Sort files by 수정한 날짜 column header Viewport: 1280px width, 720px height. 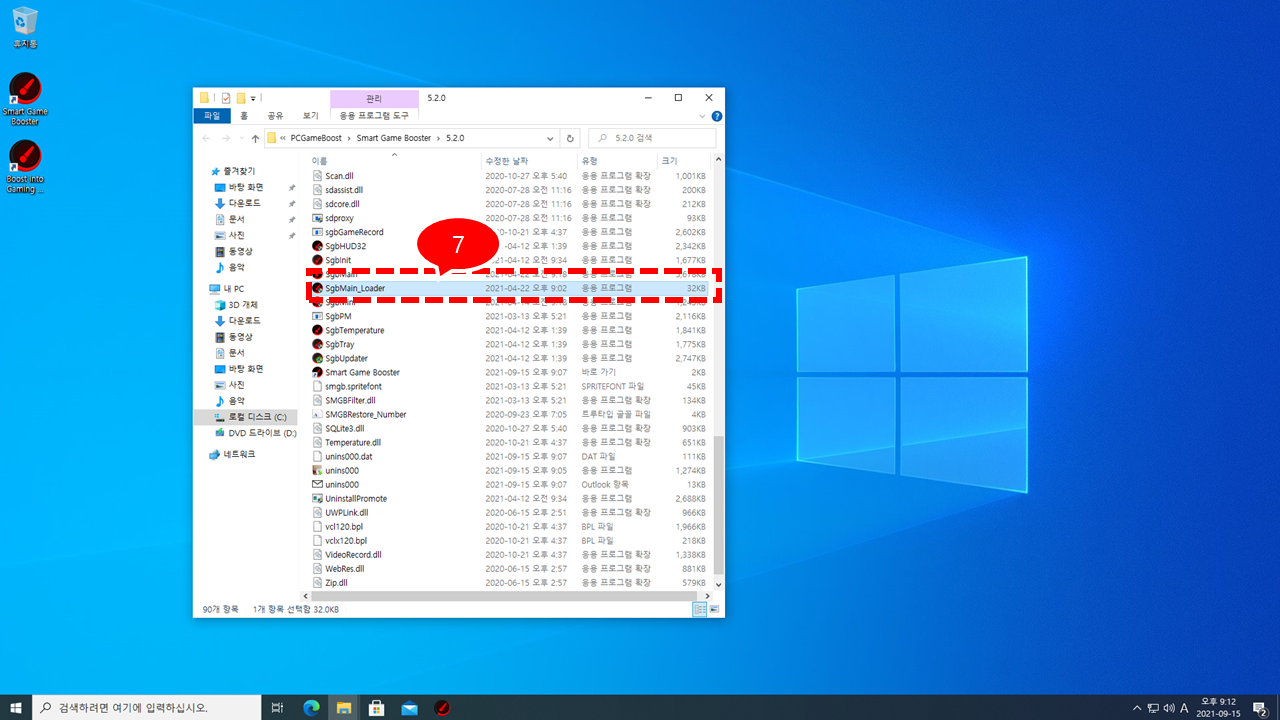530,160
